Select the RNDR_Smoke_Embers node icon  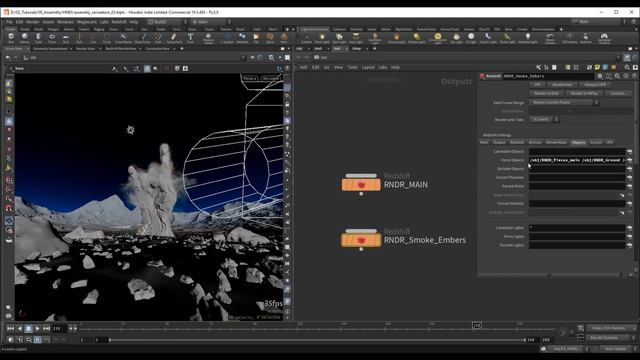pyautogui.click(x=361, y=240)
